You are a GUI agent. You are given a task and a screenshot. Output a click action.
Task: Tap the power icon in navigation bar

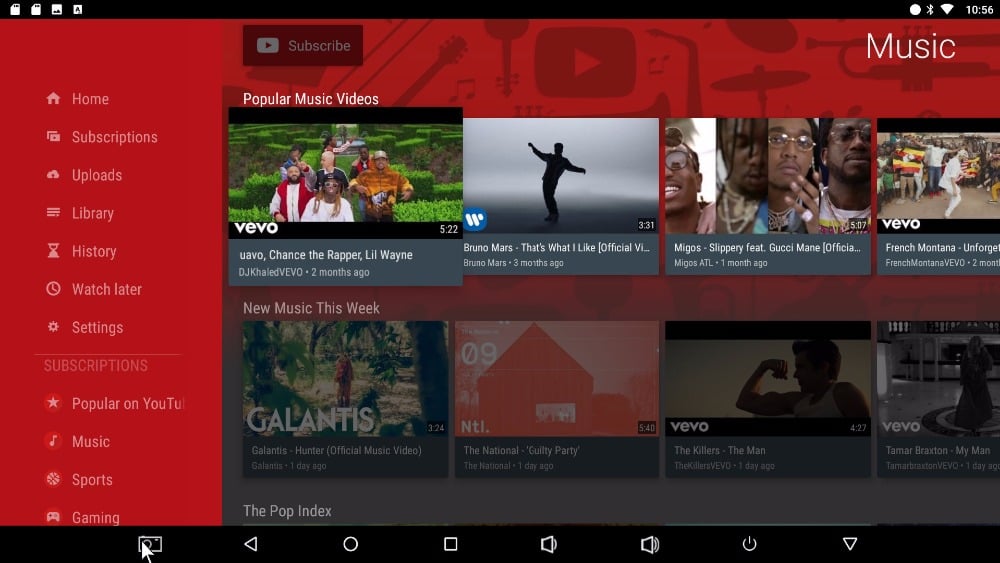click(x=749, y=544)
